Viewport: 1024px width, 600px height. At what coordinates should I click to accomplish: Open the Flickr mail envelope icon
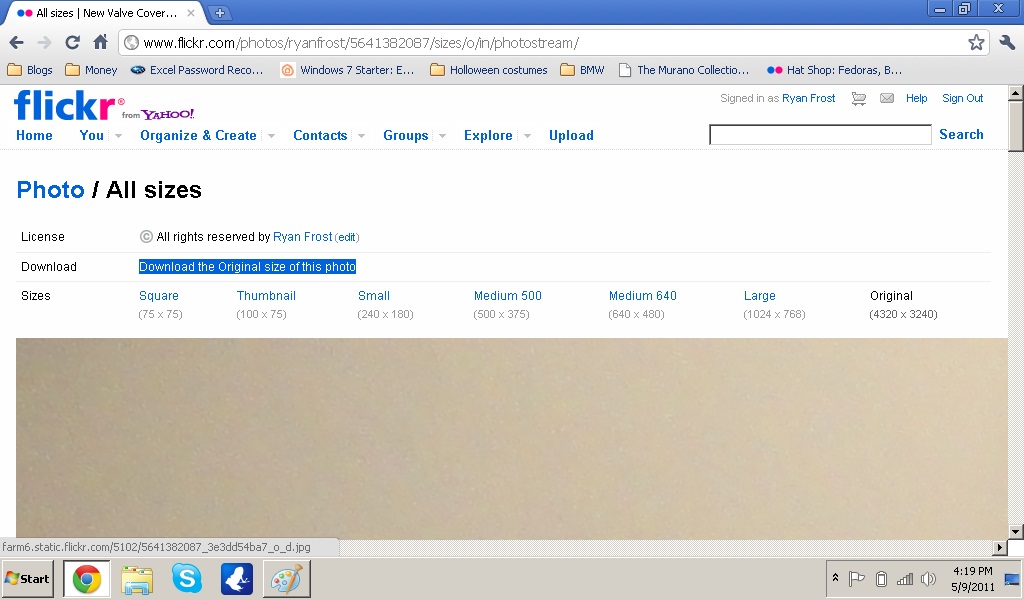[886, 98]
